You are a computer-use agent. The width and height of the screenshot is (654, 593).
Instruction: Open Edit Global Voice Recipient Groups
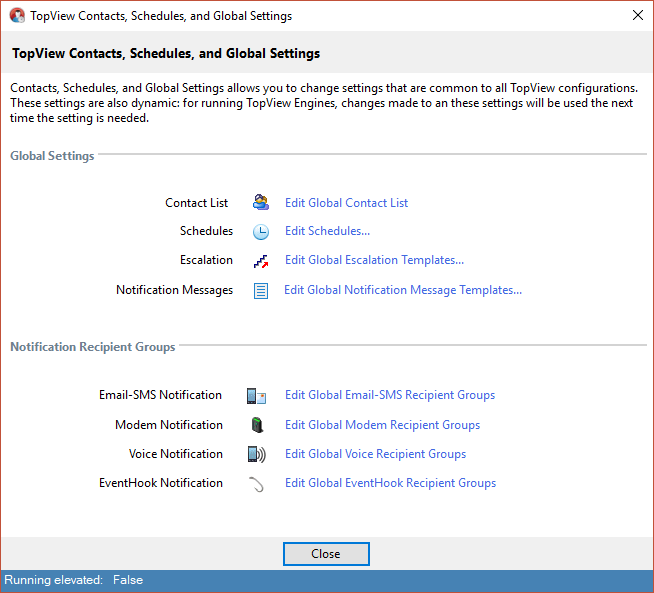375,454
